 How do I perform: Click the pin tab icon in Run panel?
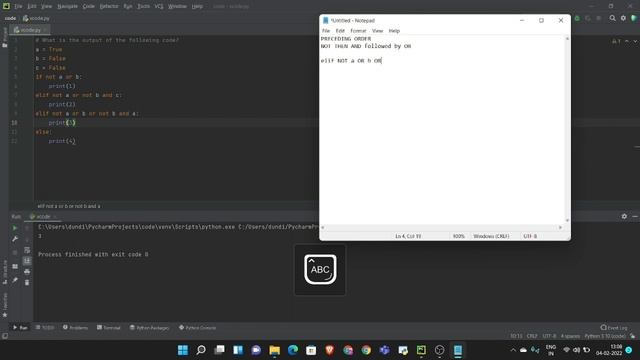pyautogui.click(x=15, y=280)
